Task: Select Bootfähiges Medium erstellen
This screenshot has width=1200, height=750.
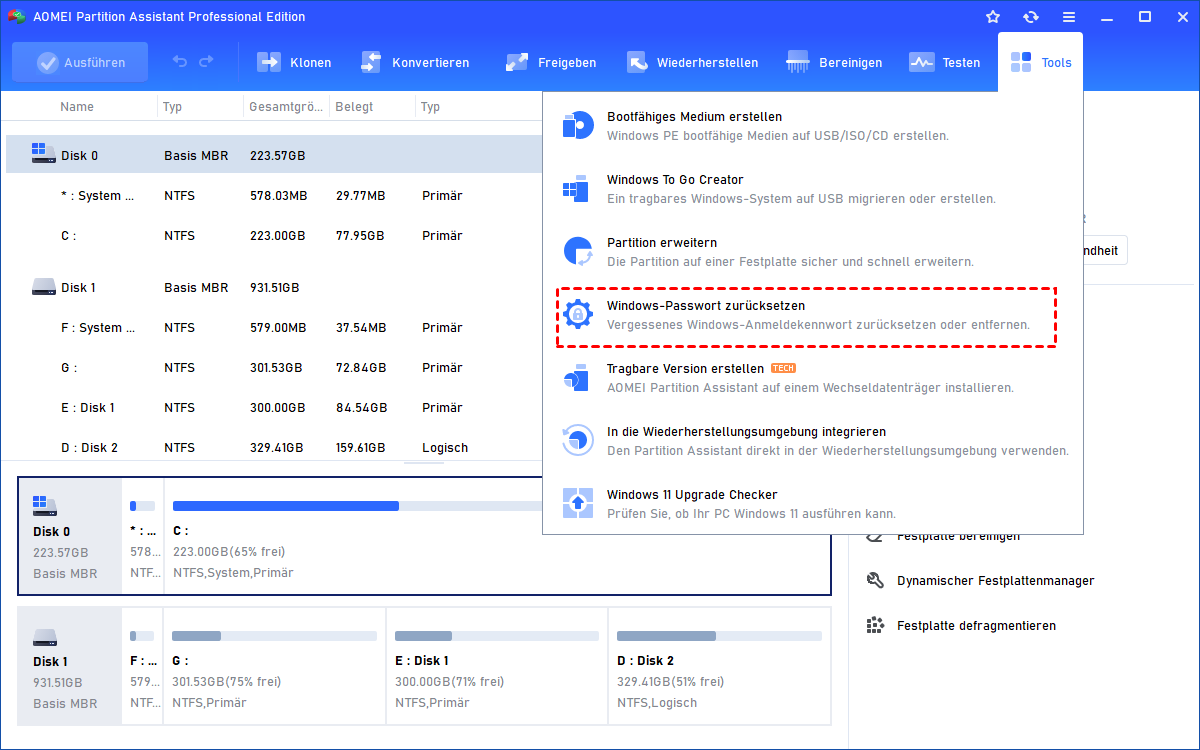Action: [812, 126]
